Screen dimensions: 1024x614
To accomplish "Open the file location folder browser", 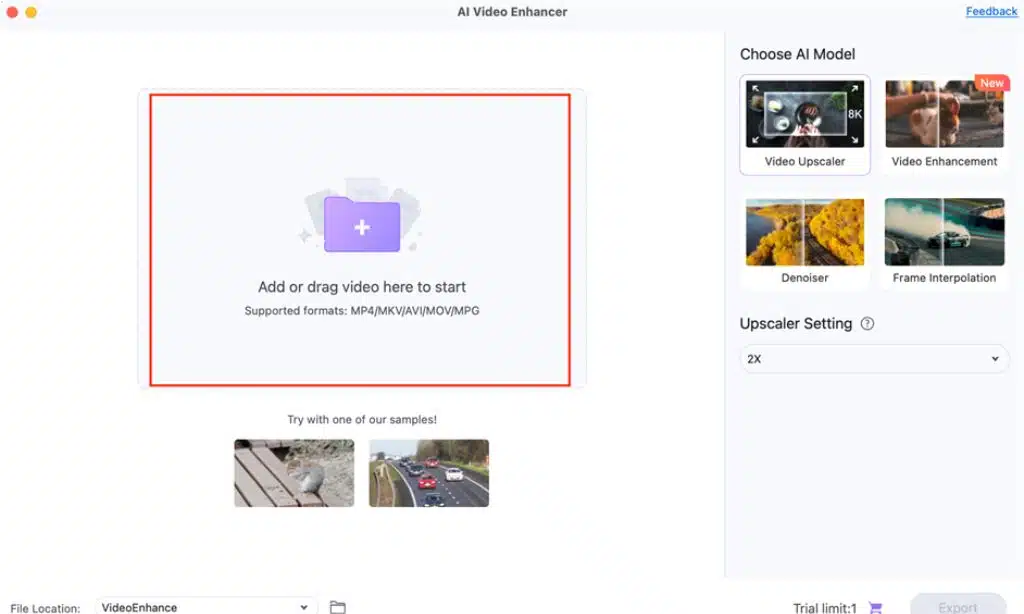I will 337,605.
